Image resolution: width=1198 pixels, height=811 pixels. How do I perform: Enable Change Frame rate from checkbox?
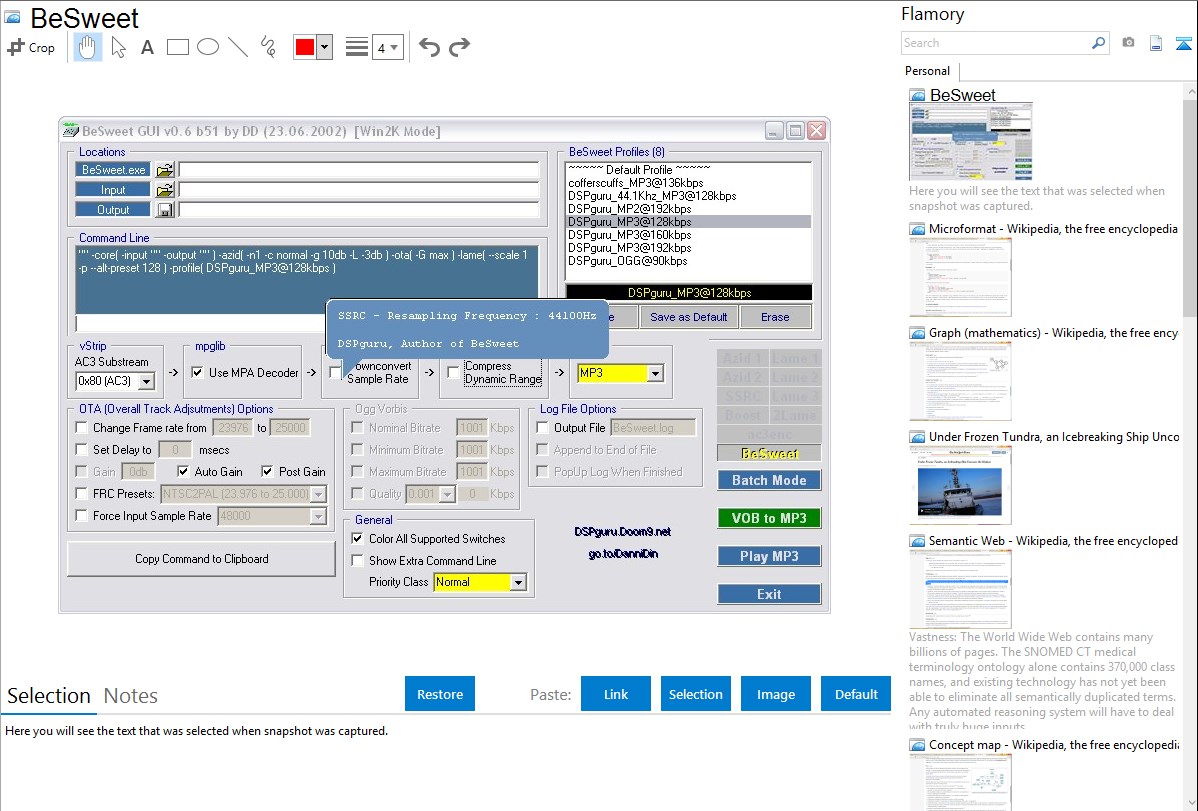tap(82, 427)
